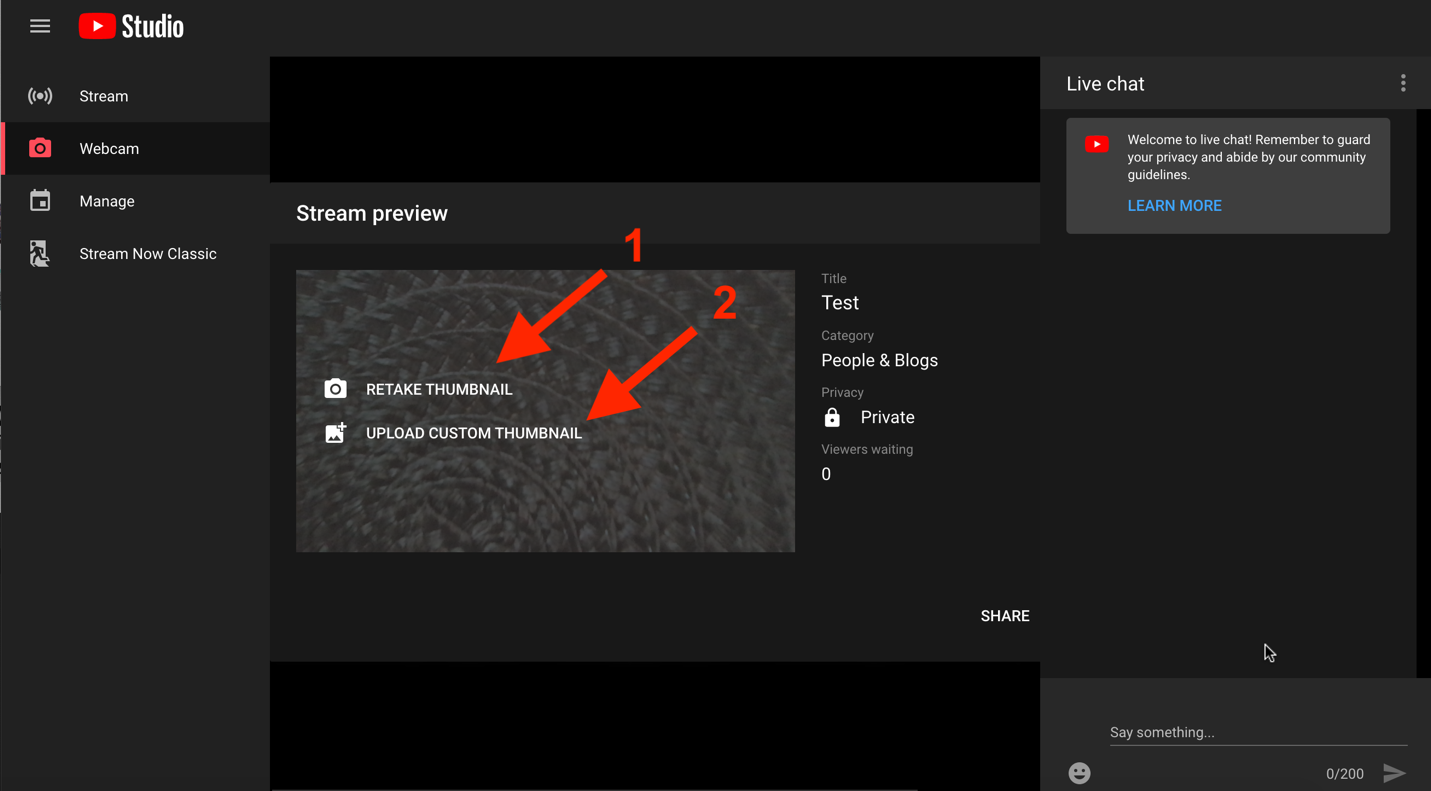Click the Stream broadcast icon

pyautogui.click(x=40, y=96)
